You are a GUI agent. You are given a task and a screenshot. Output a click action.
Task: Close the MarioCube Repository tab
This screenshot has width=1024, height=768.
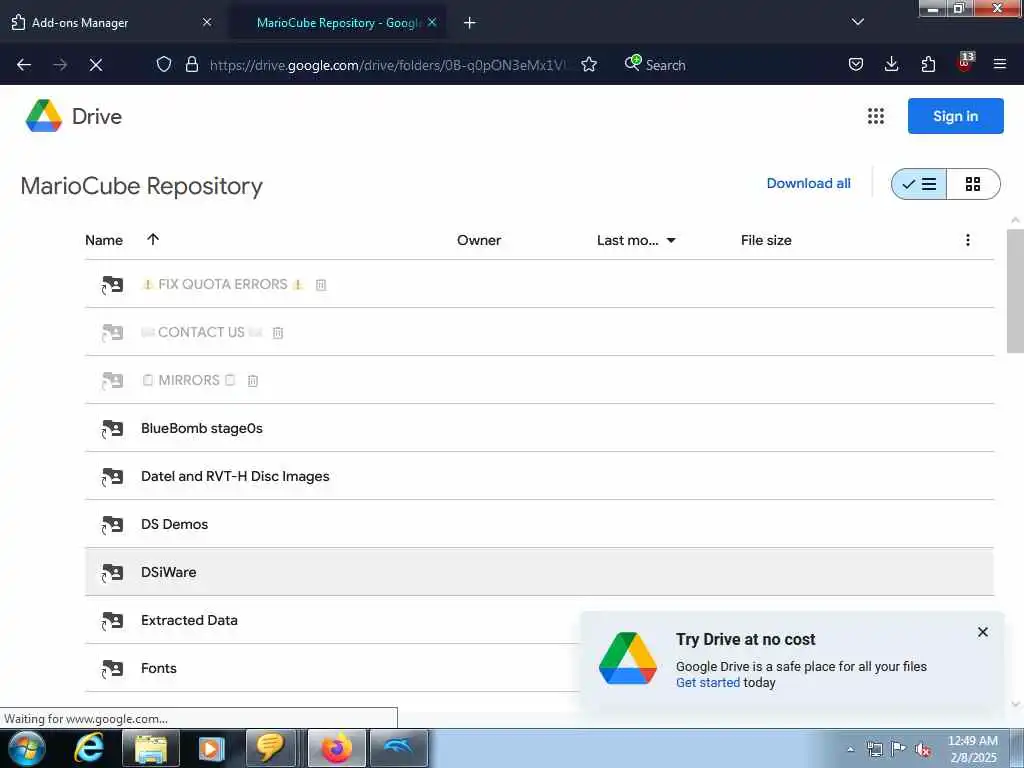(x=432, y=22)
